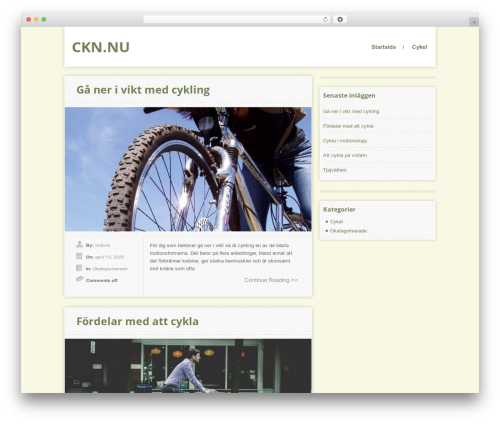Click the author person icon
The height and width of the screenshot is (423, 500).
(79, 244)
